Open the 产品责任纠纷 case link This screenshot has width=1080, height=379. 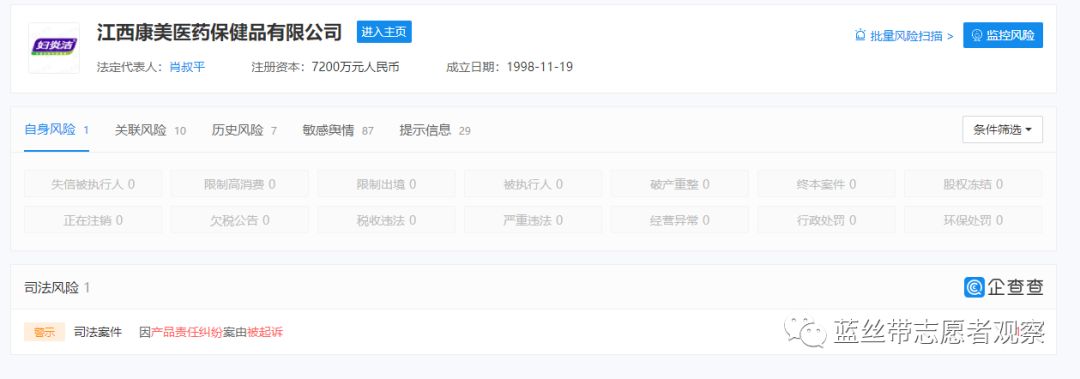click(x=187, y=332)
